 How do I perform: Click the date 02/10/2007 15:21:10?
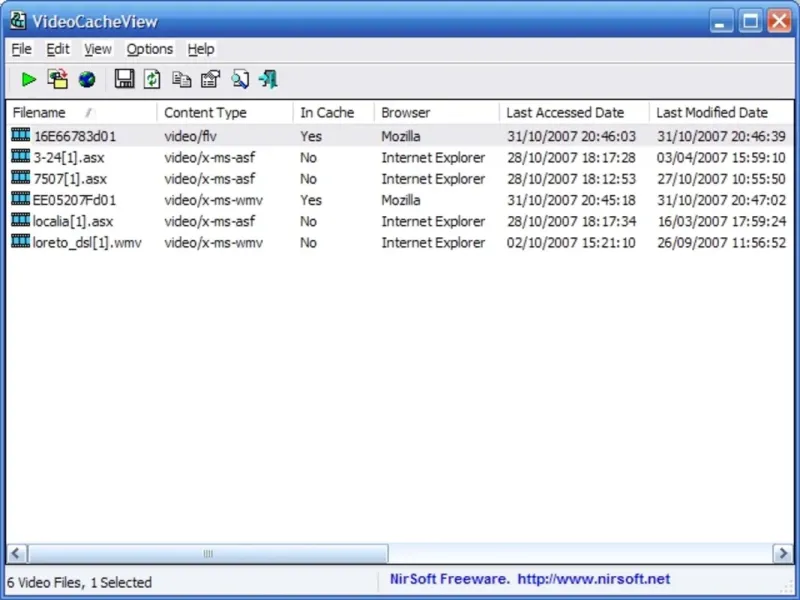click(571, 243)
